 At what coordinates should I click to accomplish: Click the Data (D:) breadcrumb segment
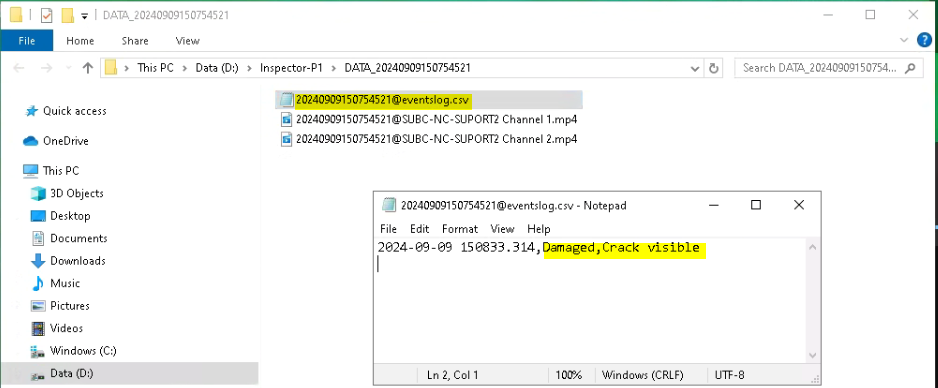pyautogui.click(x=217, y=68)
